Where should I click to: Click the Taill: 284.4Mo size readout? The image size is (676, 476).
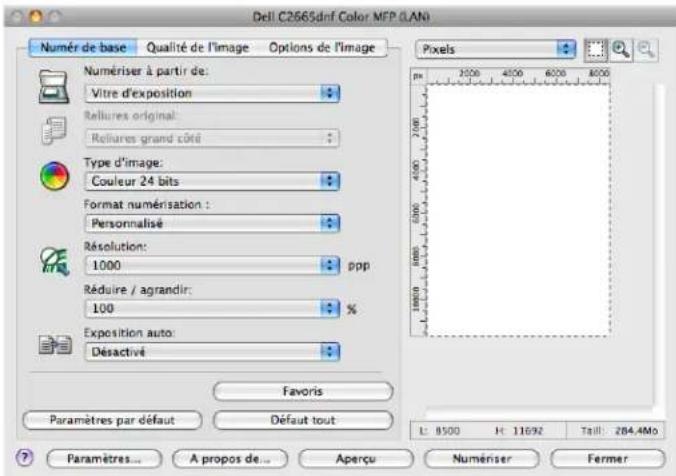pyautogui.click(x=619, y=431)
